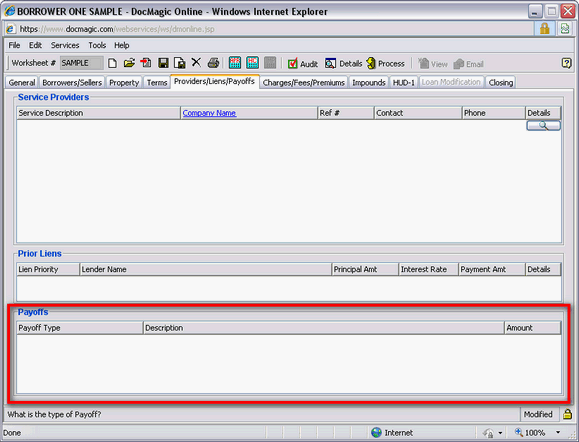Click the status bar yellow lock icon
The height and width of the screenshot is (442, 579).
pyautogui.click(x=568, y=414)
